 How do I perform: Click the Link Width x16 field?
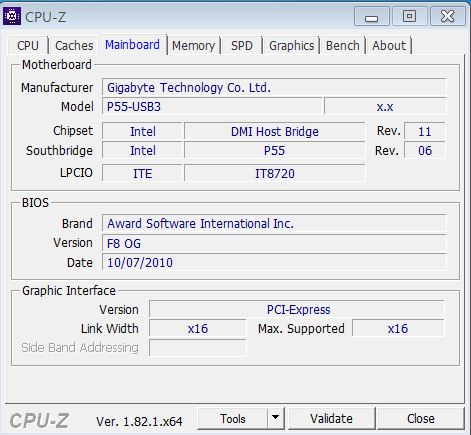coord(198,329)
